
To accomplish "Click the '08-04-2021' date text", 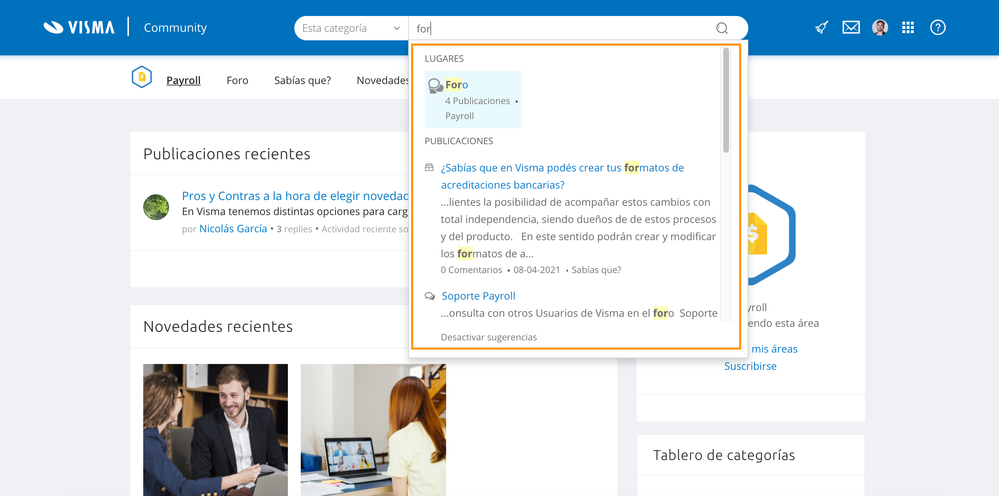I will click(537, 270).
